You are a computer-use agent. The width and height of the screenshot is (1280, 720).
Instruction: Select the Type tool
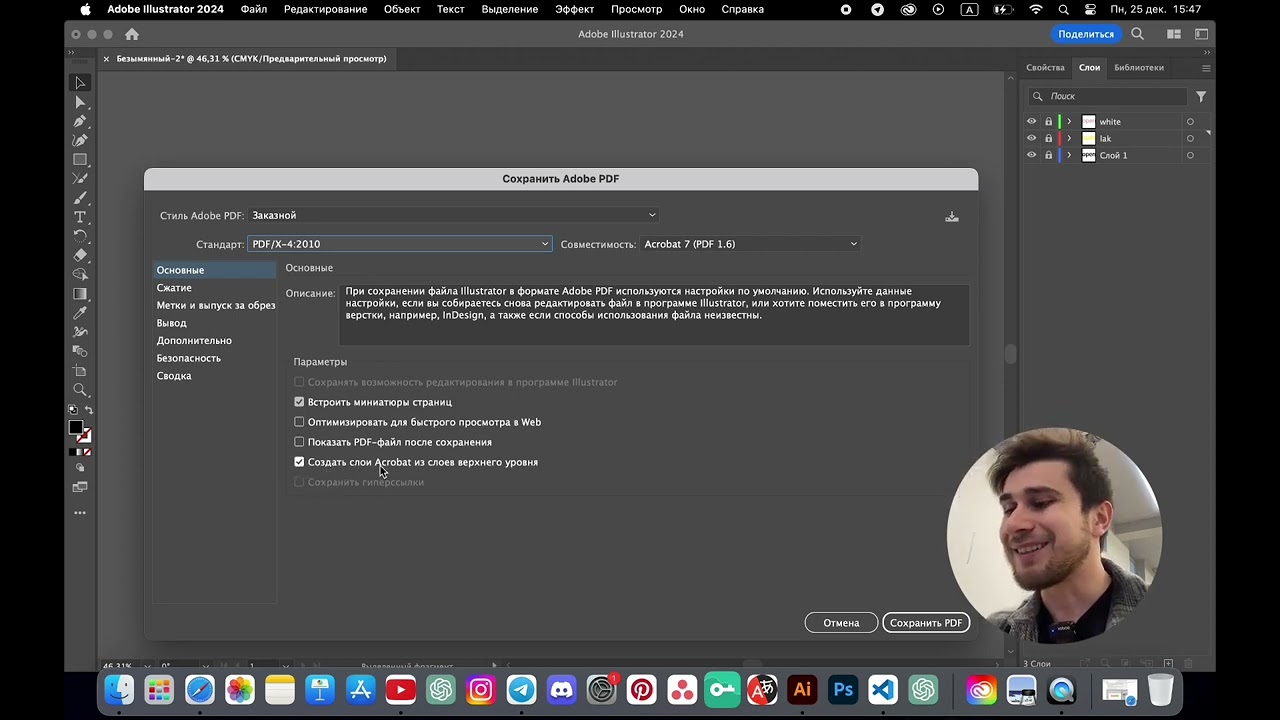(80, 217)
